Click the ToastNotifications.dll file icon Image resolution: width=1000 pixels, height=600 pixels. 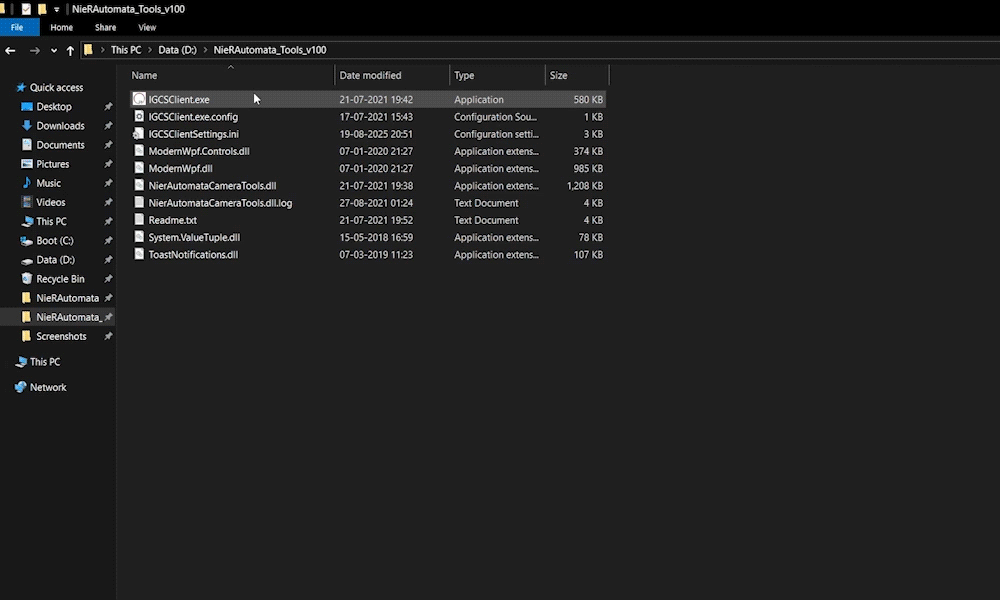[139, 254]
